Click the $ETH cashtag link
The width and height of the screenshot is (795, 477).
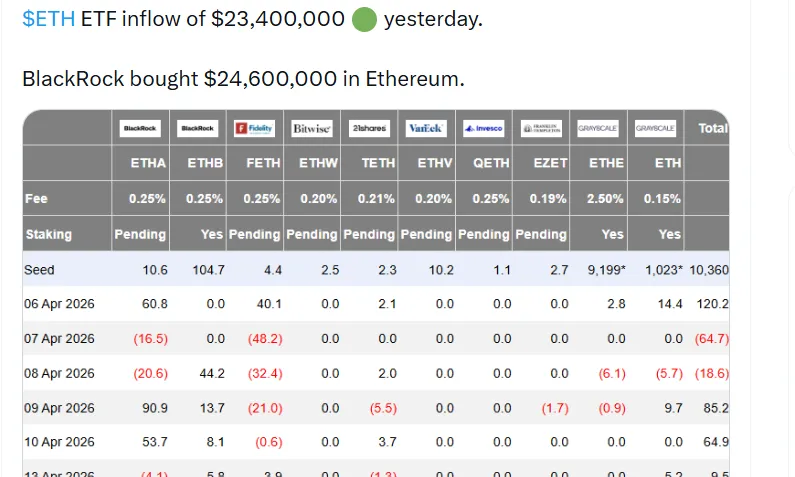48,20
